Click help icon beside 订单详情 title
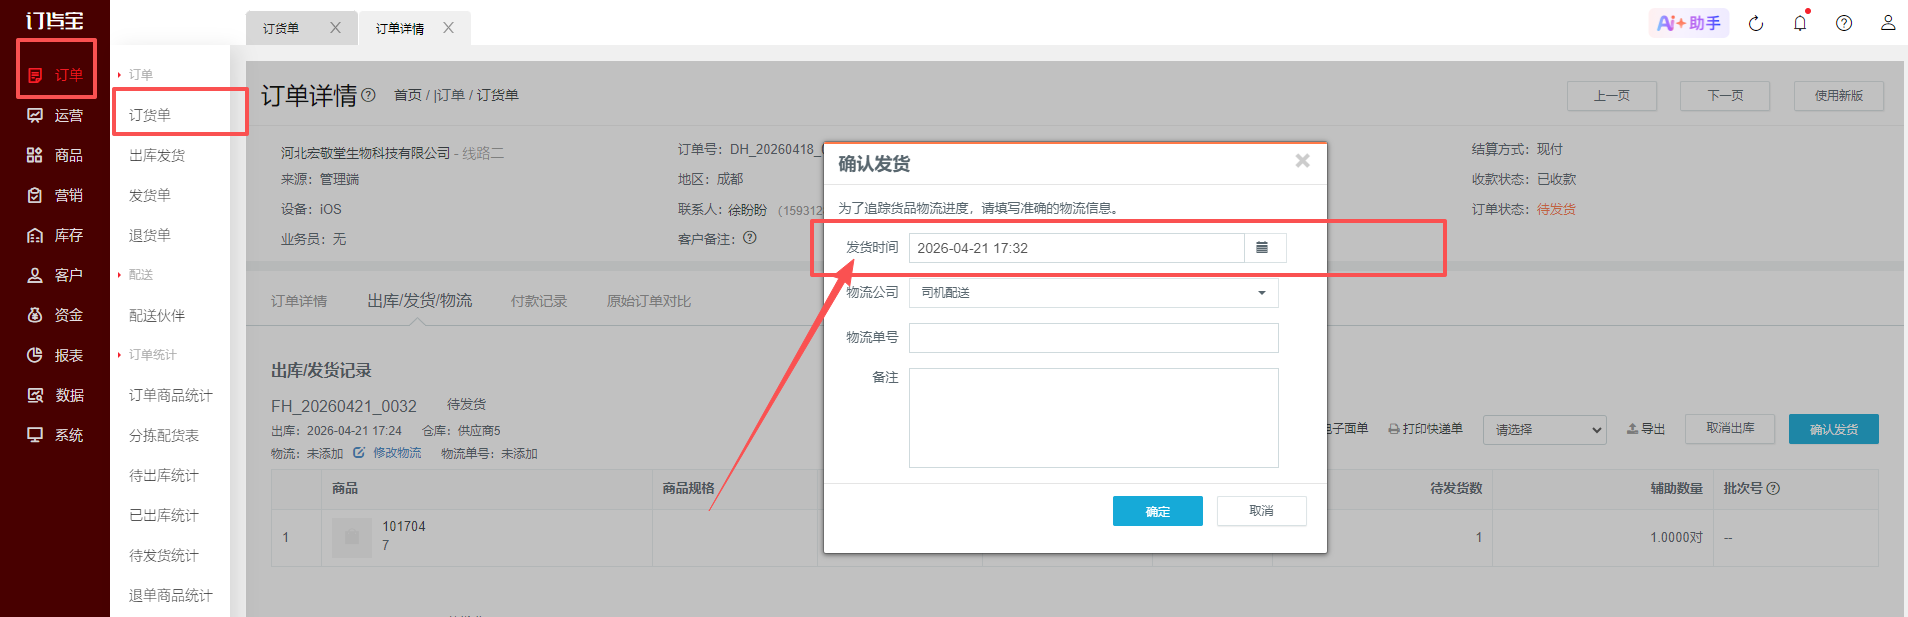Viewport: 1908px width, 617px height. (x=368, y=95)
